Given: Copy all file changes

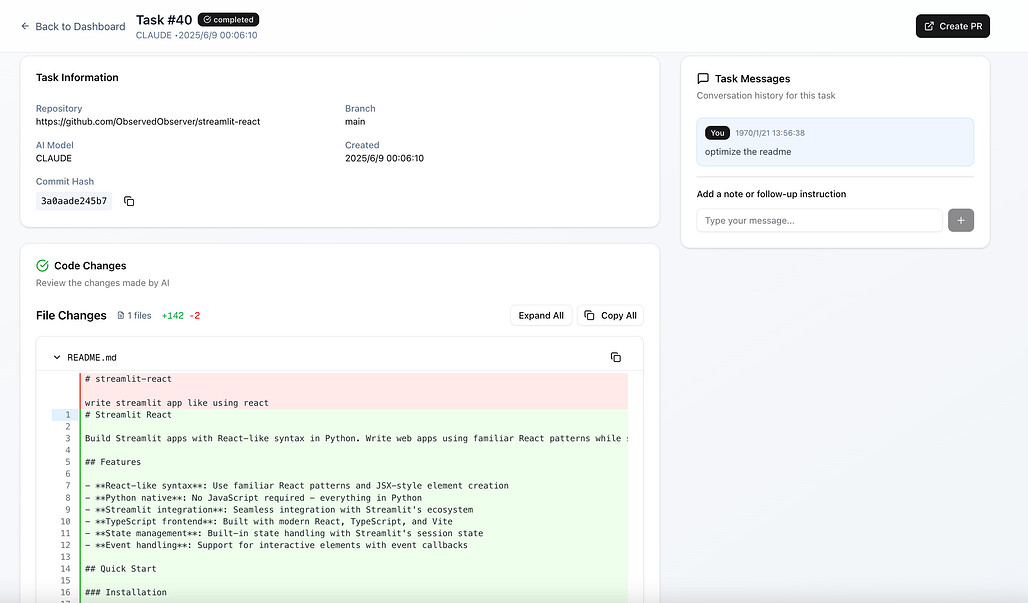Looking at the screenshot, I should [x=610, y=315].
